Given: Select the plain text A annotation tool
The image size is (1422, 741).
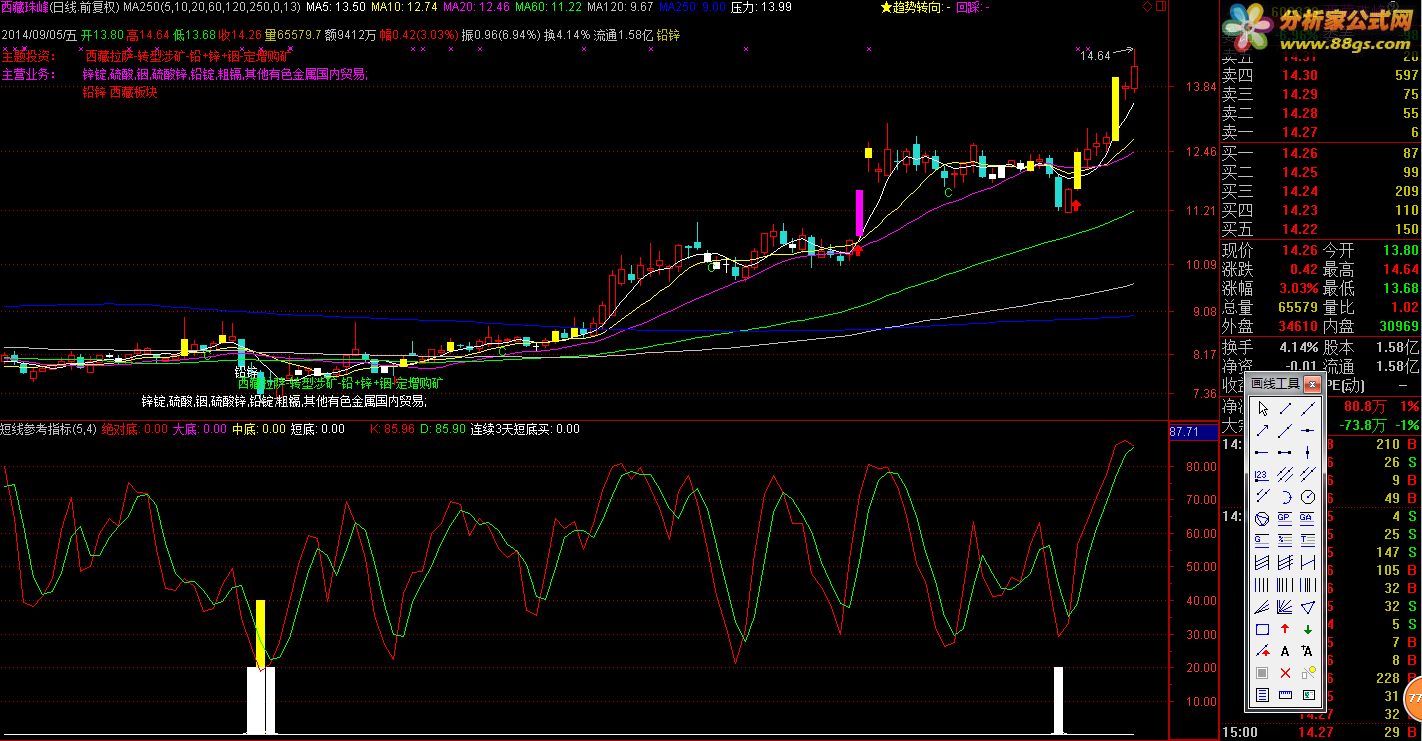Looking at the screenshot, I should (x=1285, y=651).
